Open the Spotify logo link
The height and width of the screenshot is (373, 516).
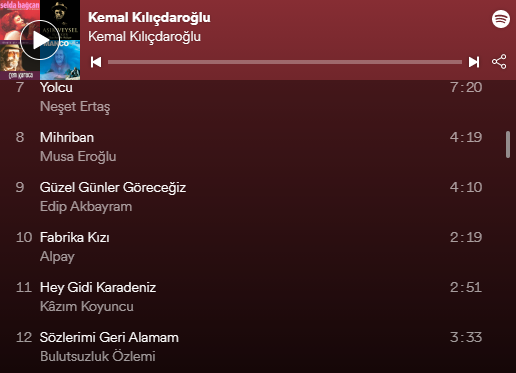pos(501,19)
